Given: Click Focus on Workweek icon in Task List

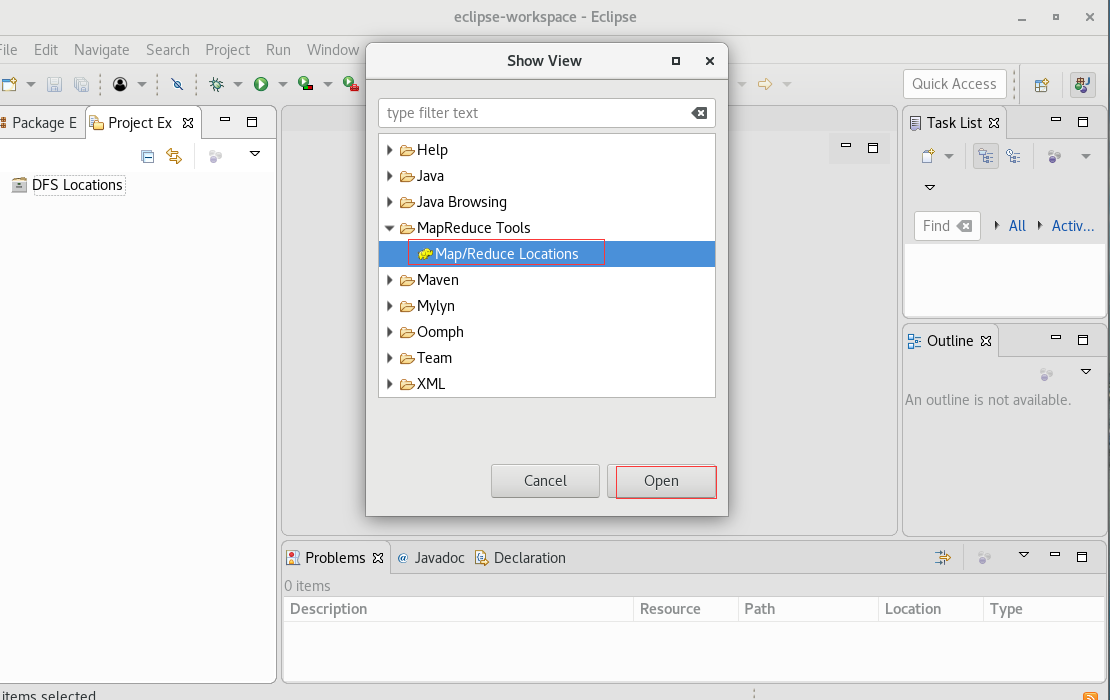Looking at the screenshot, I should [1054, 156].
